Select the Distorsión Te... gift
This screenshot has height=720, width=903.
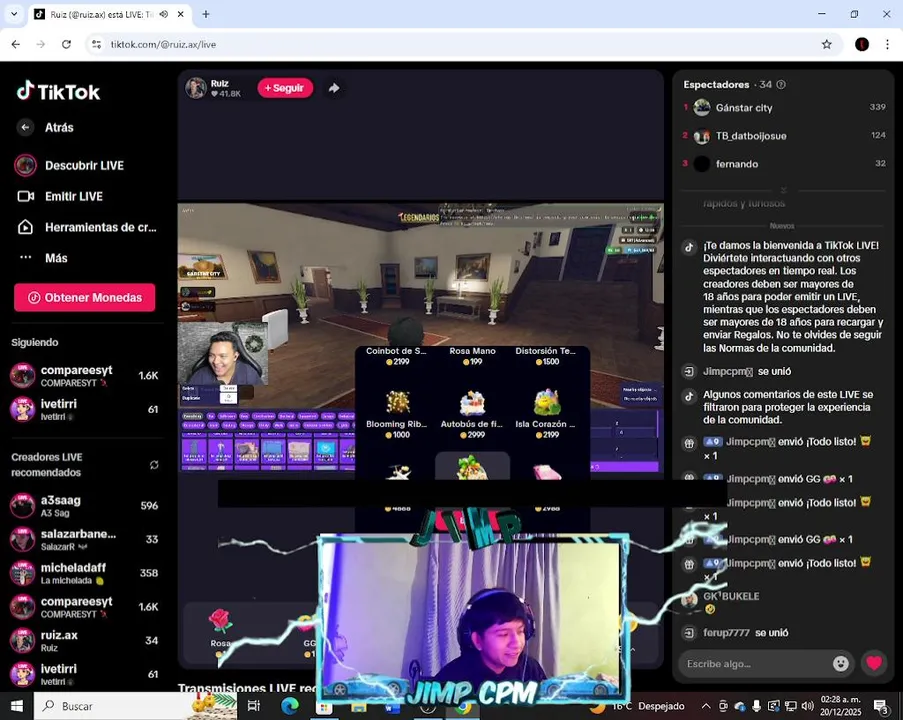click(545, 356)
